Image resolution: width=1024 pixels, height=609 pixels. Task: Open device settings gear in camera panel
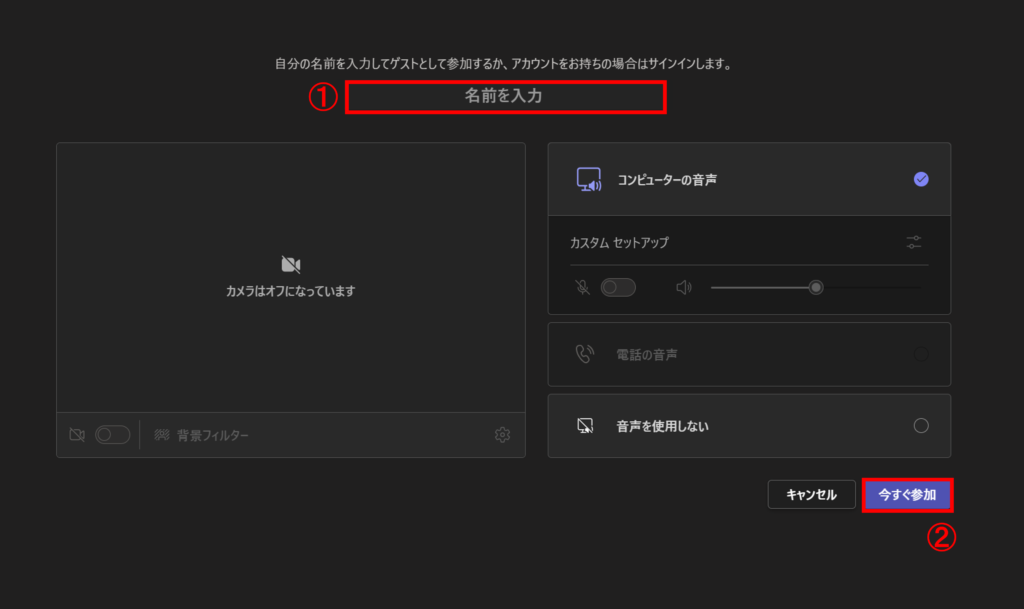(x=502, y=435)
